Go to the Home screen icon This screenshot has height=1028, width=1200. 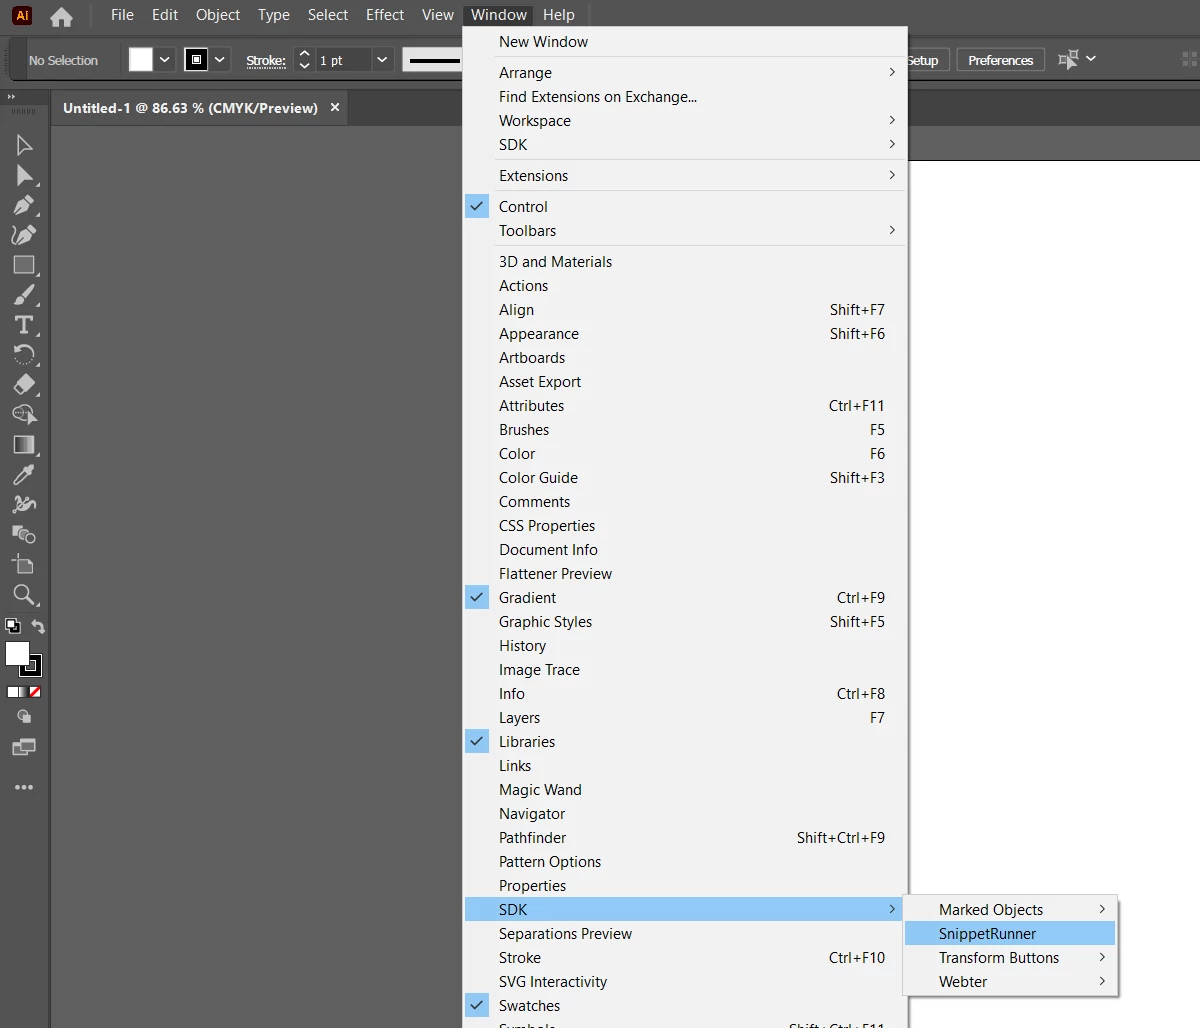[61, 16]
